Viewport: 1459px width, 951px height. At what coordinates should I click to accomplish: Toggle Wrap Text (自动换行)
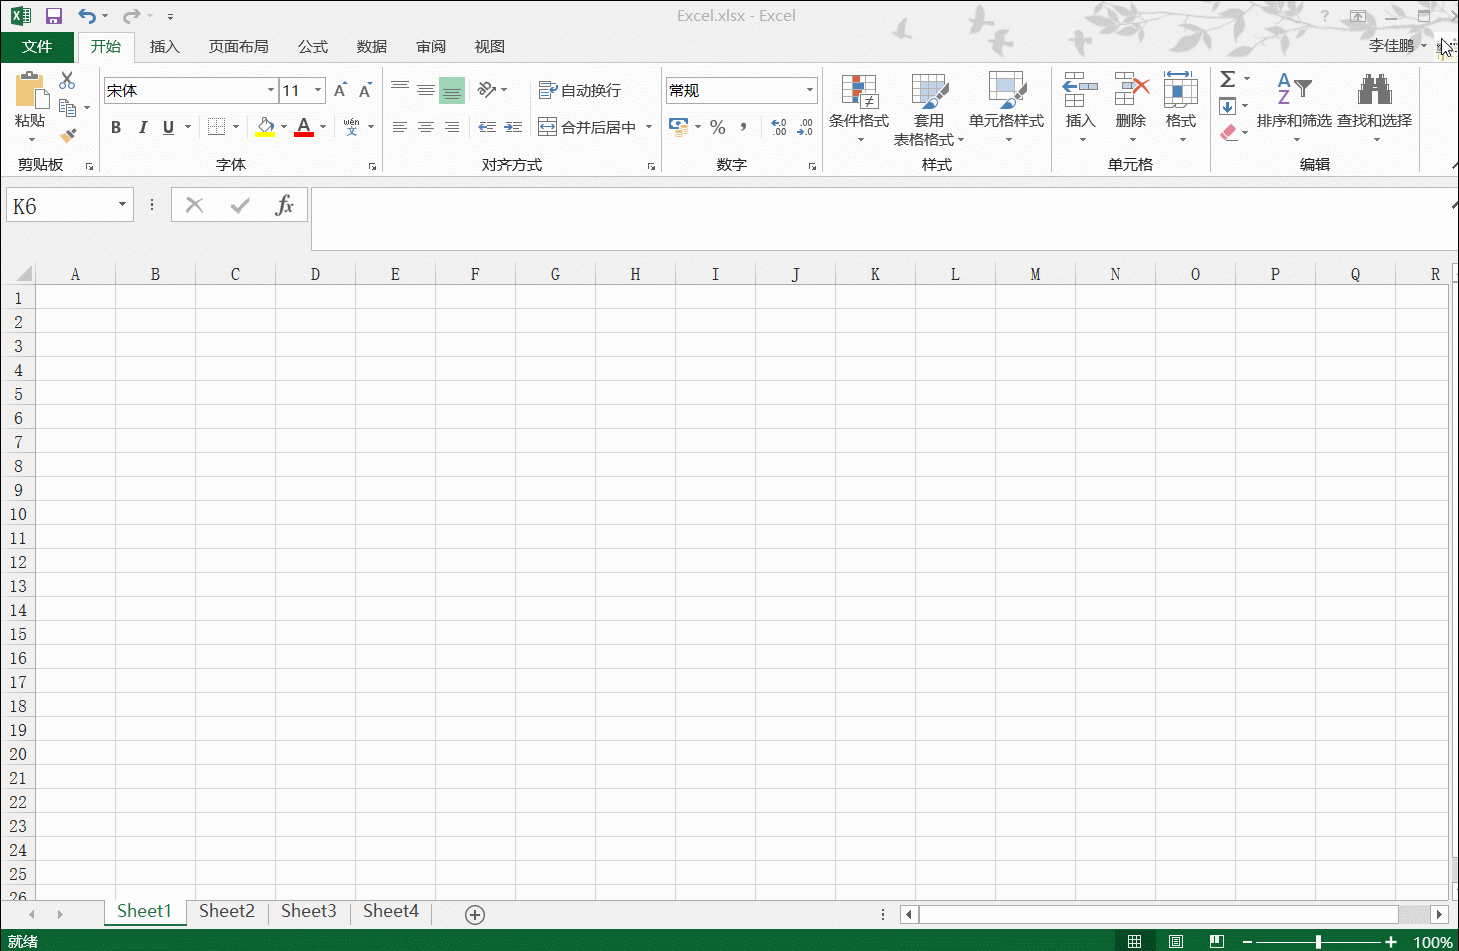580,90
